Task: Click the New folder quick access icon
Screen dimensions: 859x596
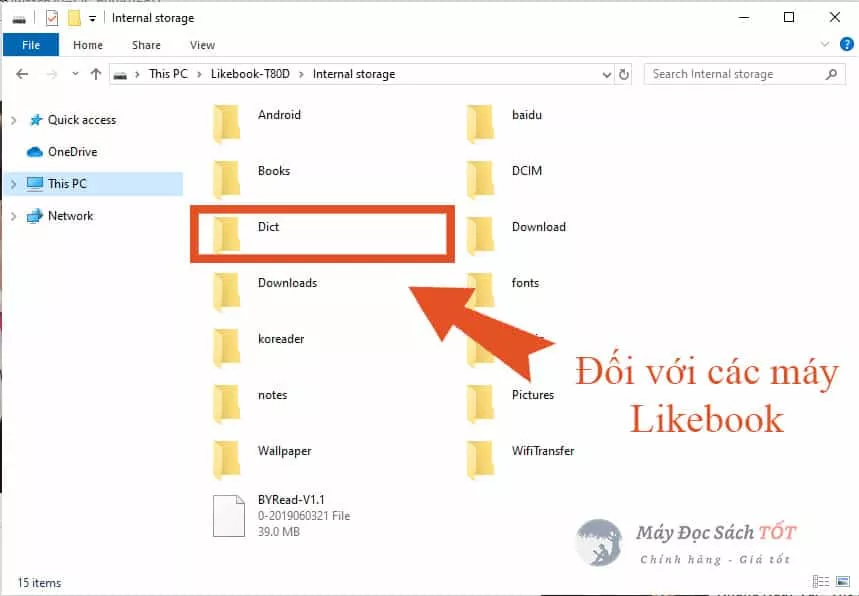Action: coord(74,18)
